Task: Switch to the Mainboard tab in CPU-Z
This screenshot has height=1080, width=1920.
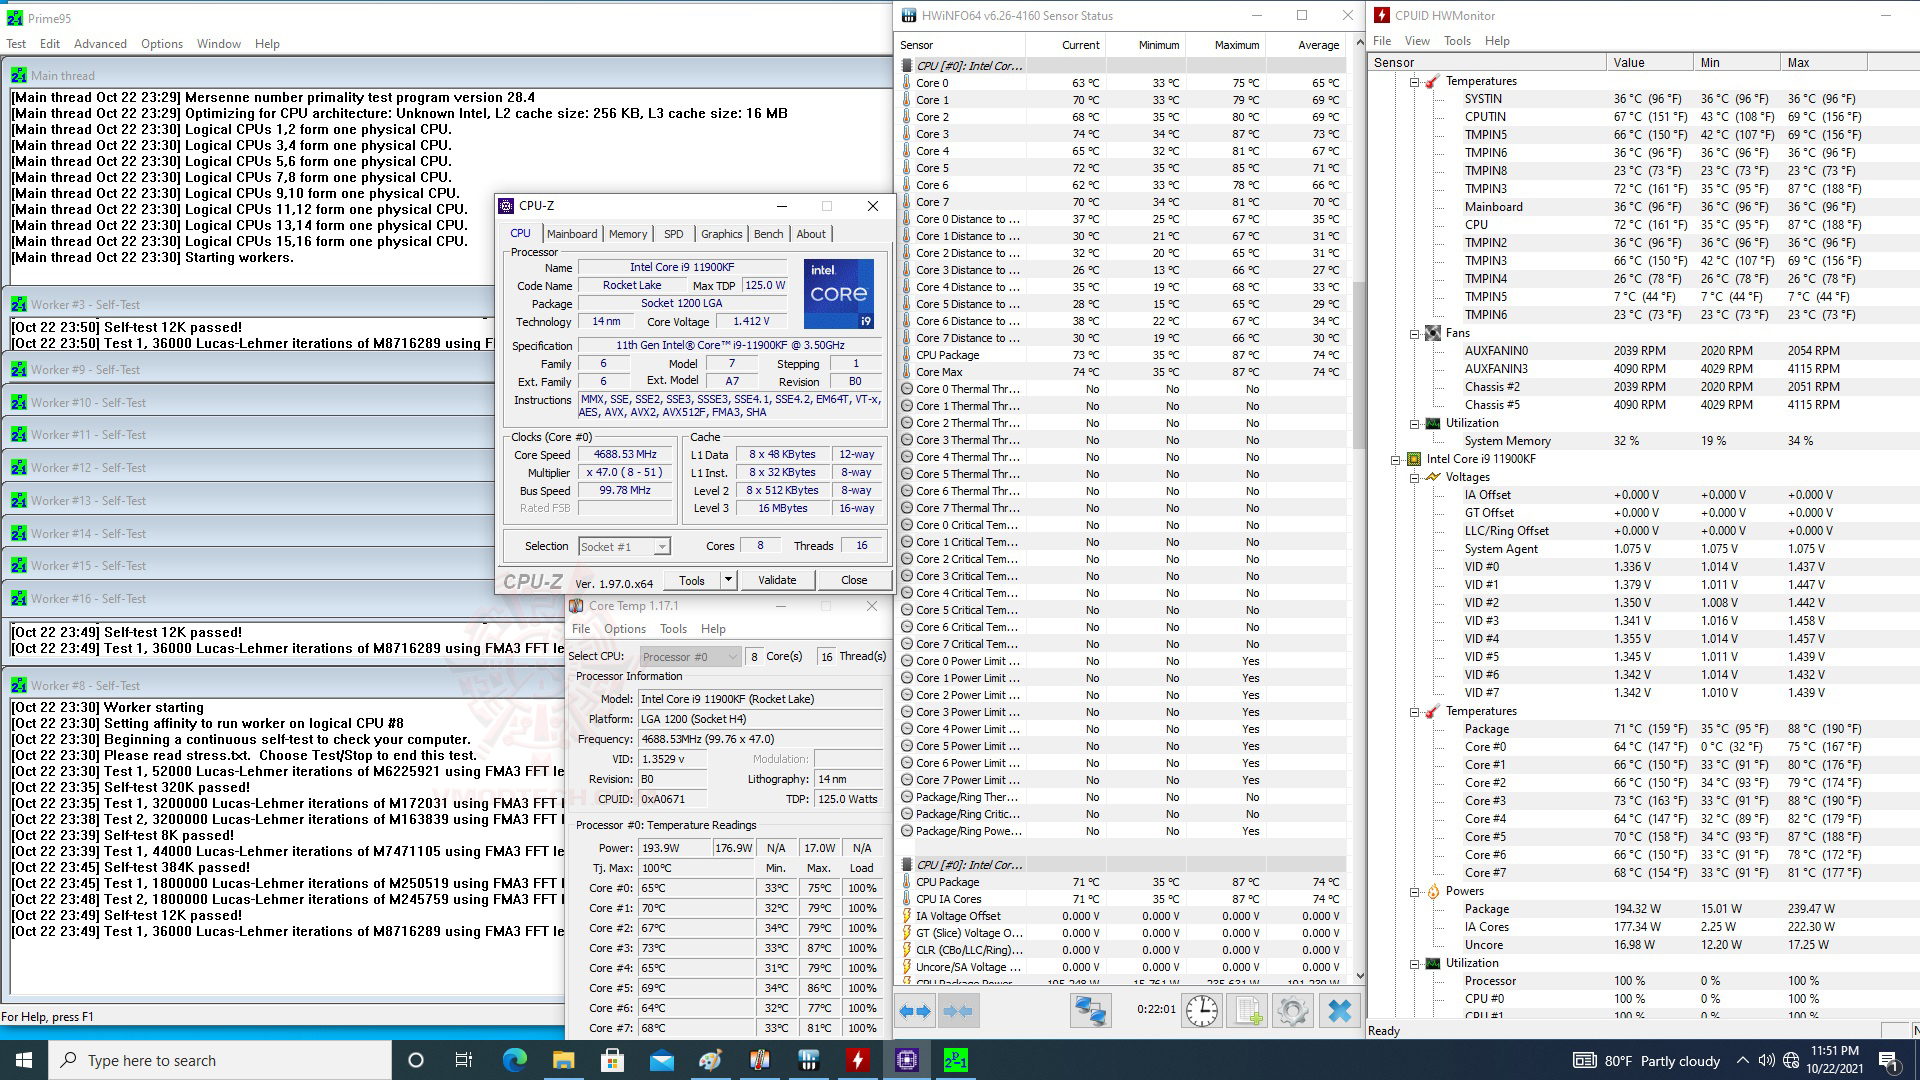Action: (x=571, y=234)
